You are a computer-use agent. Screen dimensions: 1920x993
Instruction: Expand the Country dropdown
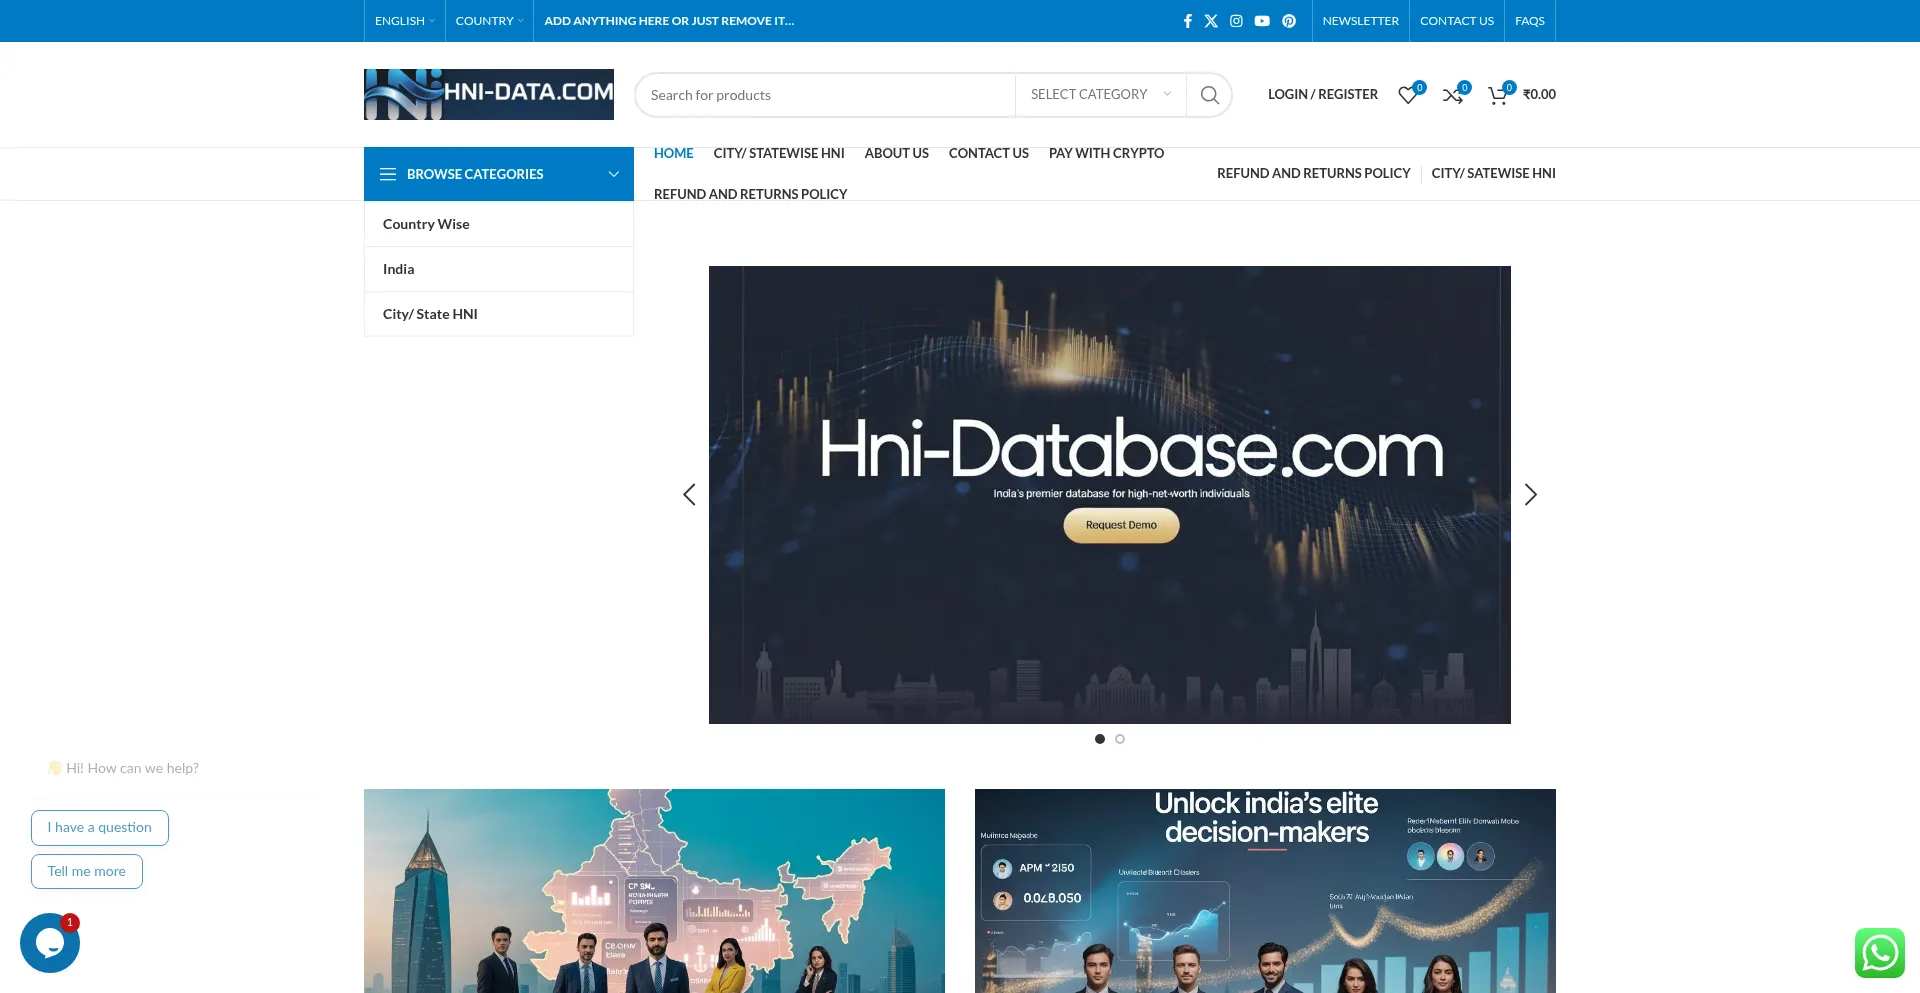point(489,21)
